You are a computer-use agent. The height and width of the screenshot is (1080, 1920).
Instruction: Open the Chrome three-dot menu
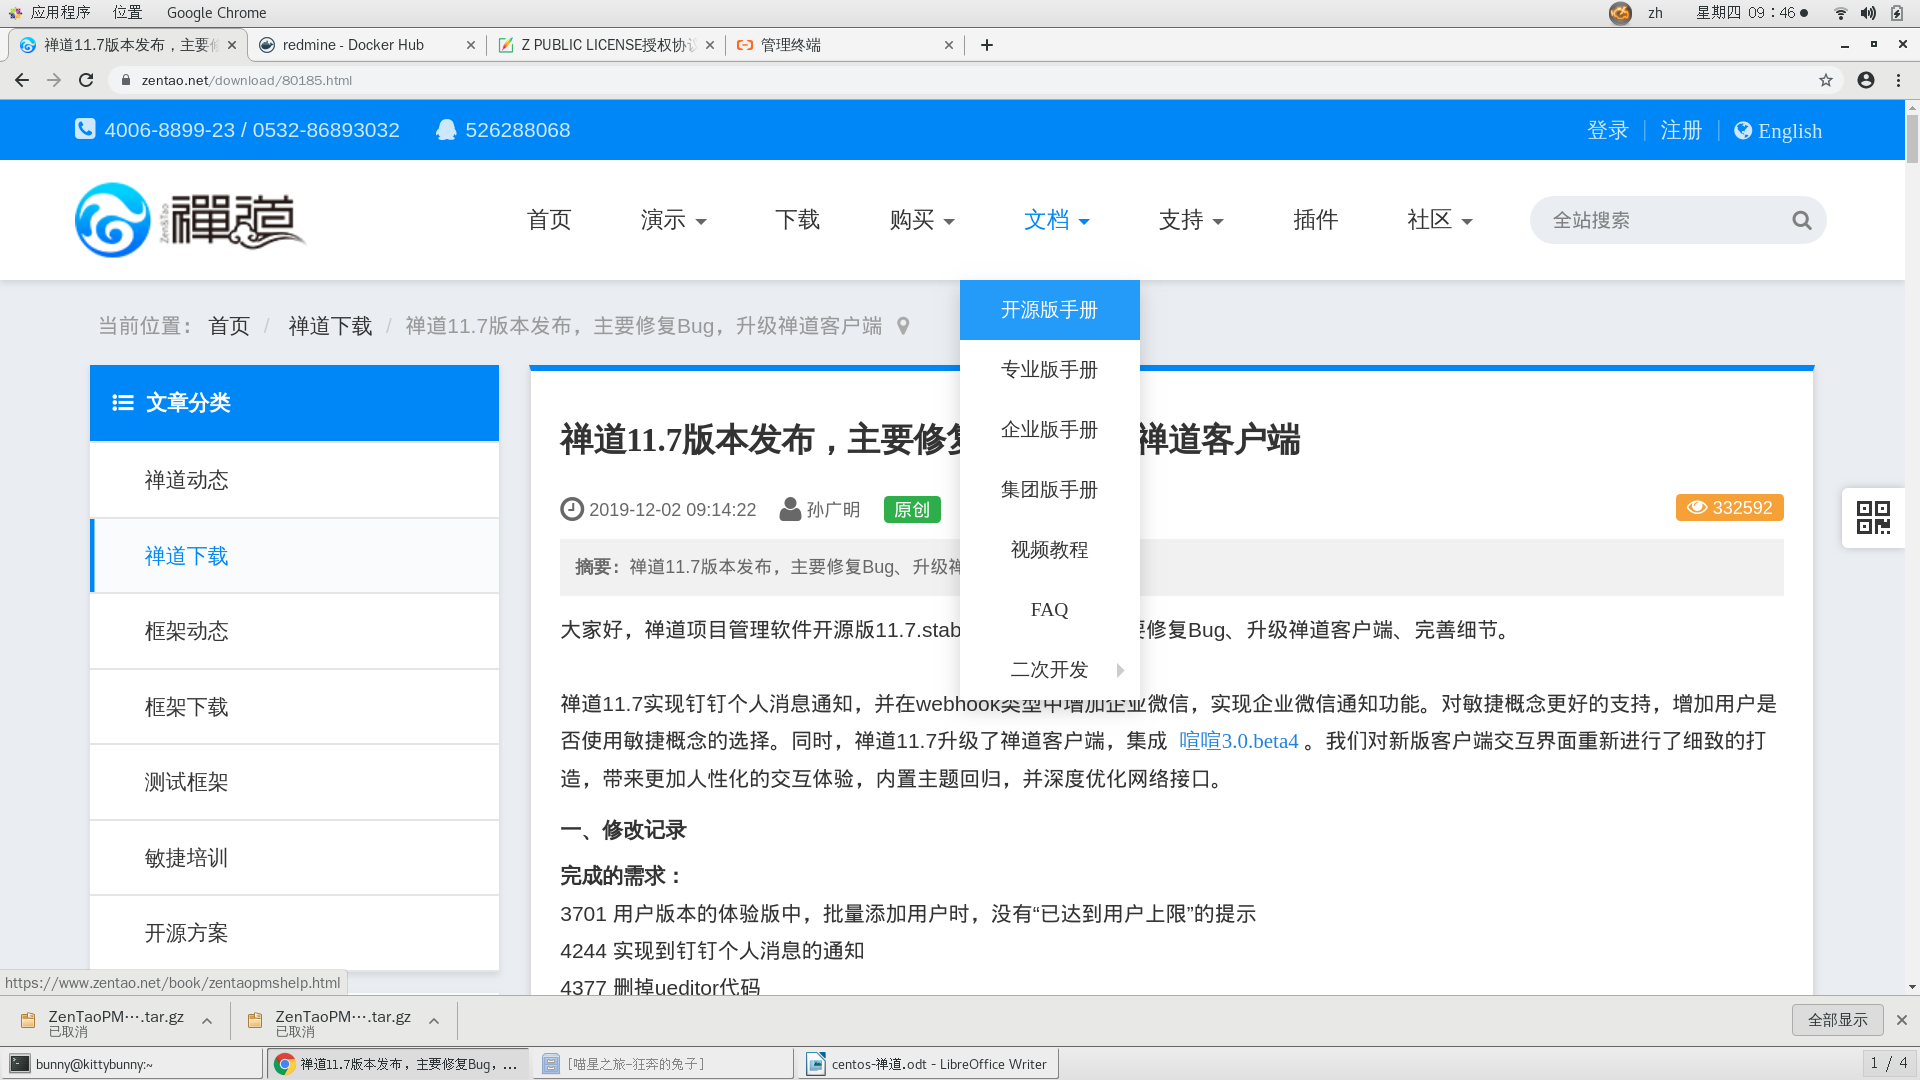point(1898,80)
